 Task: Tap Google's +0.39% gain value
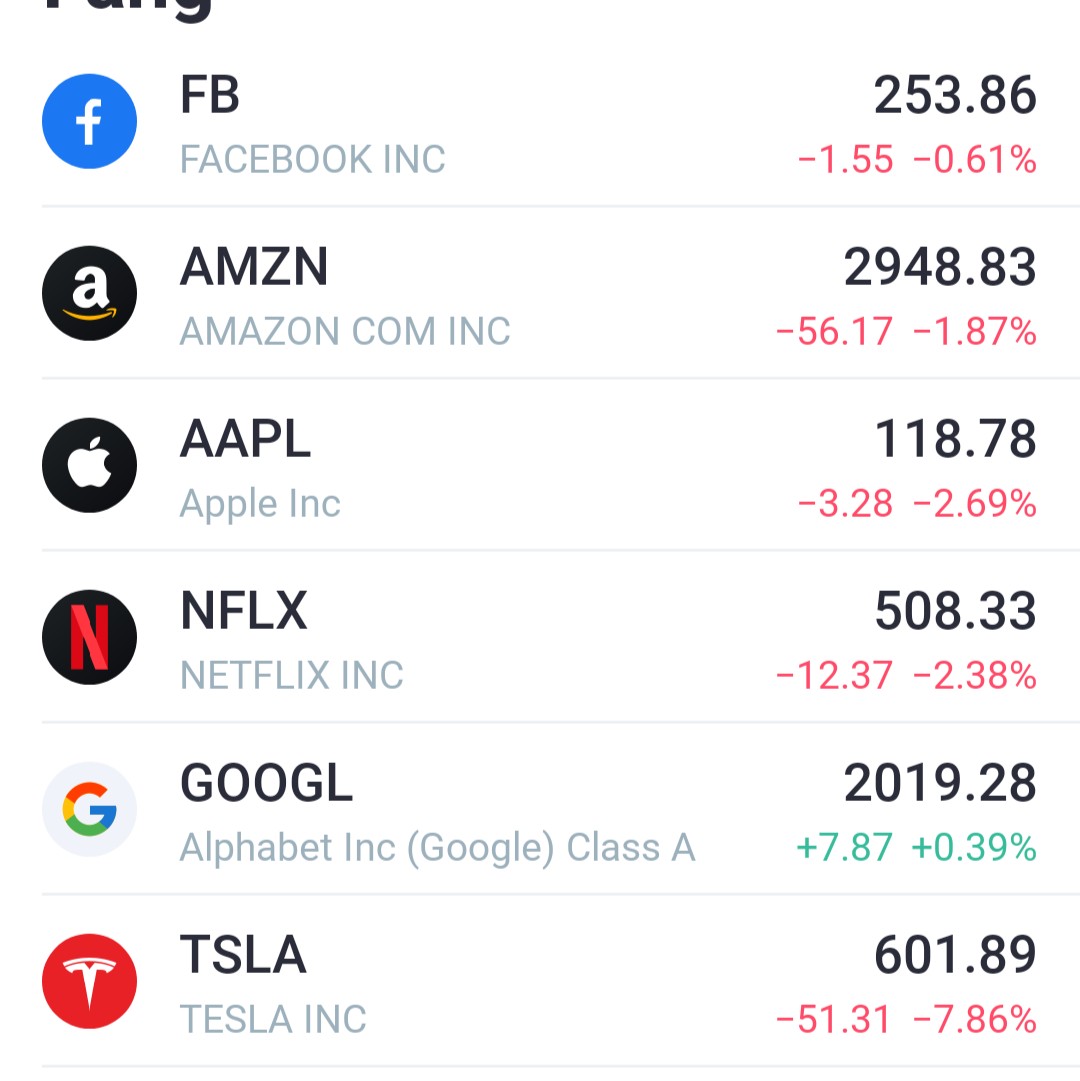pos(974,848)
